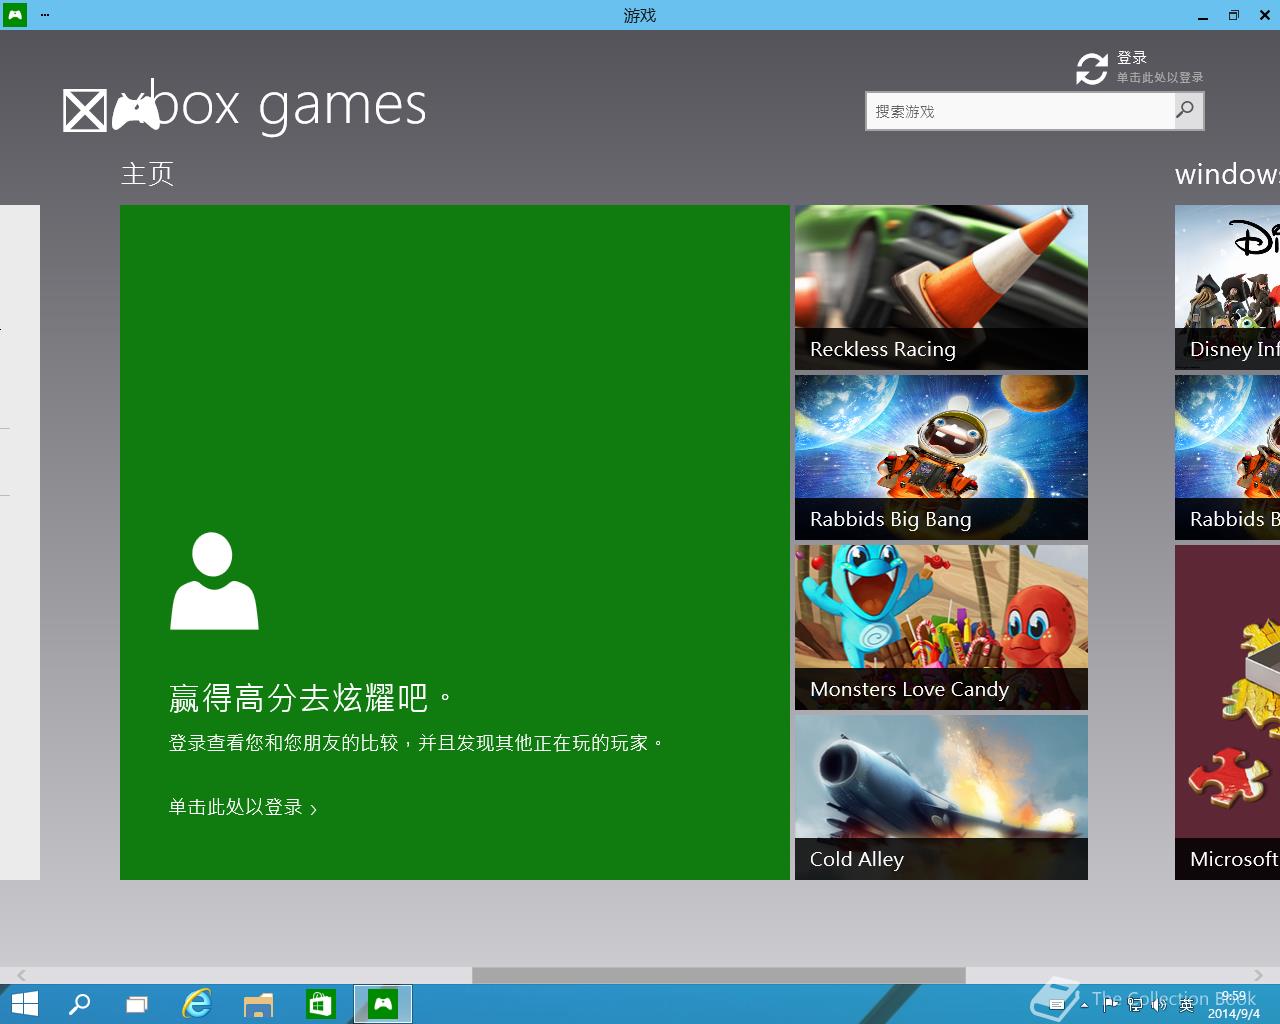The height and width of the screenshot is (1024, 1280).
Task: Click the action center flag tray icon
Action: tap(1110, 1004)
